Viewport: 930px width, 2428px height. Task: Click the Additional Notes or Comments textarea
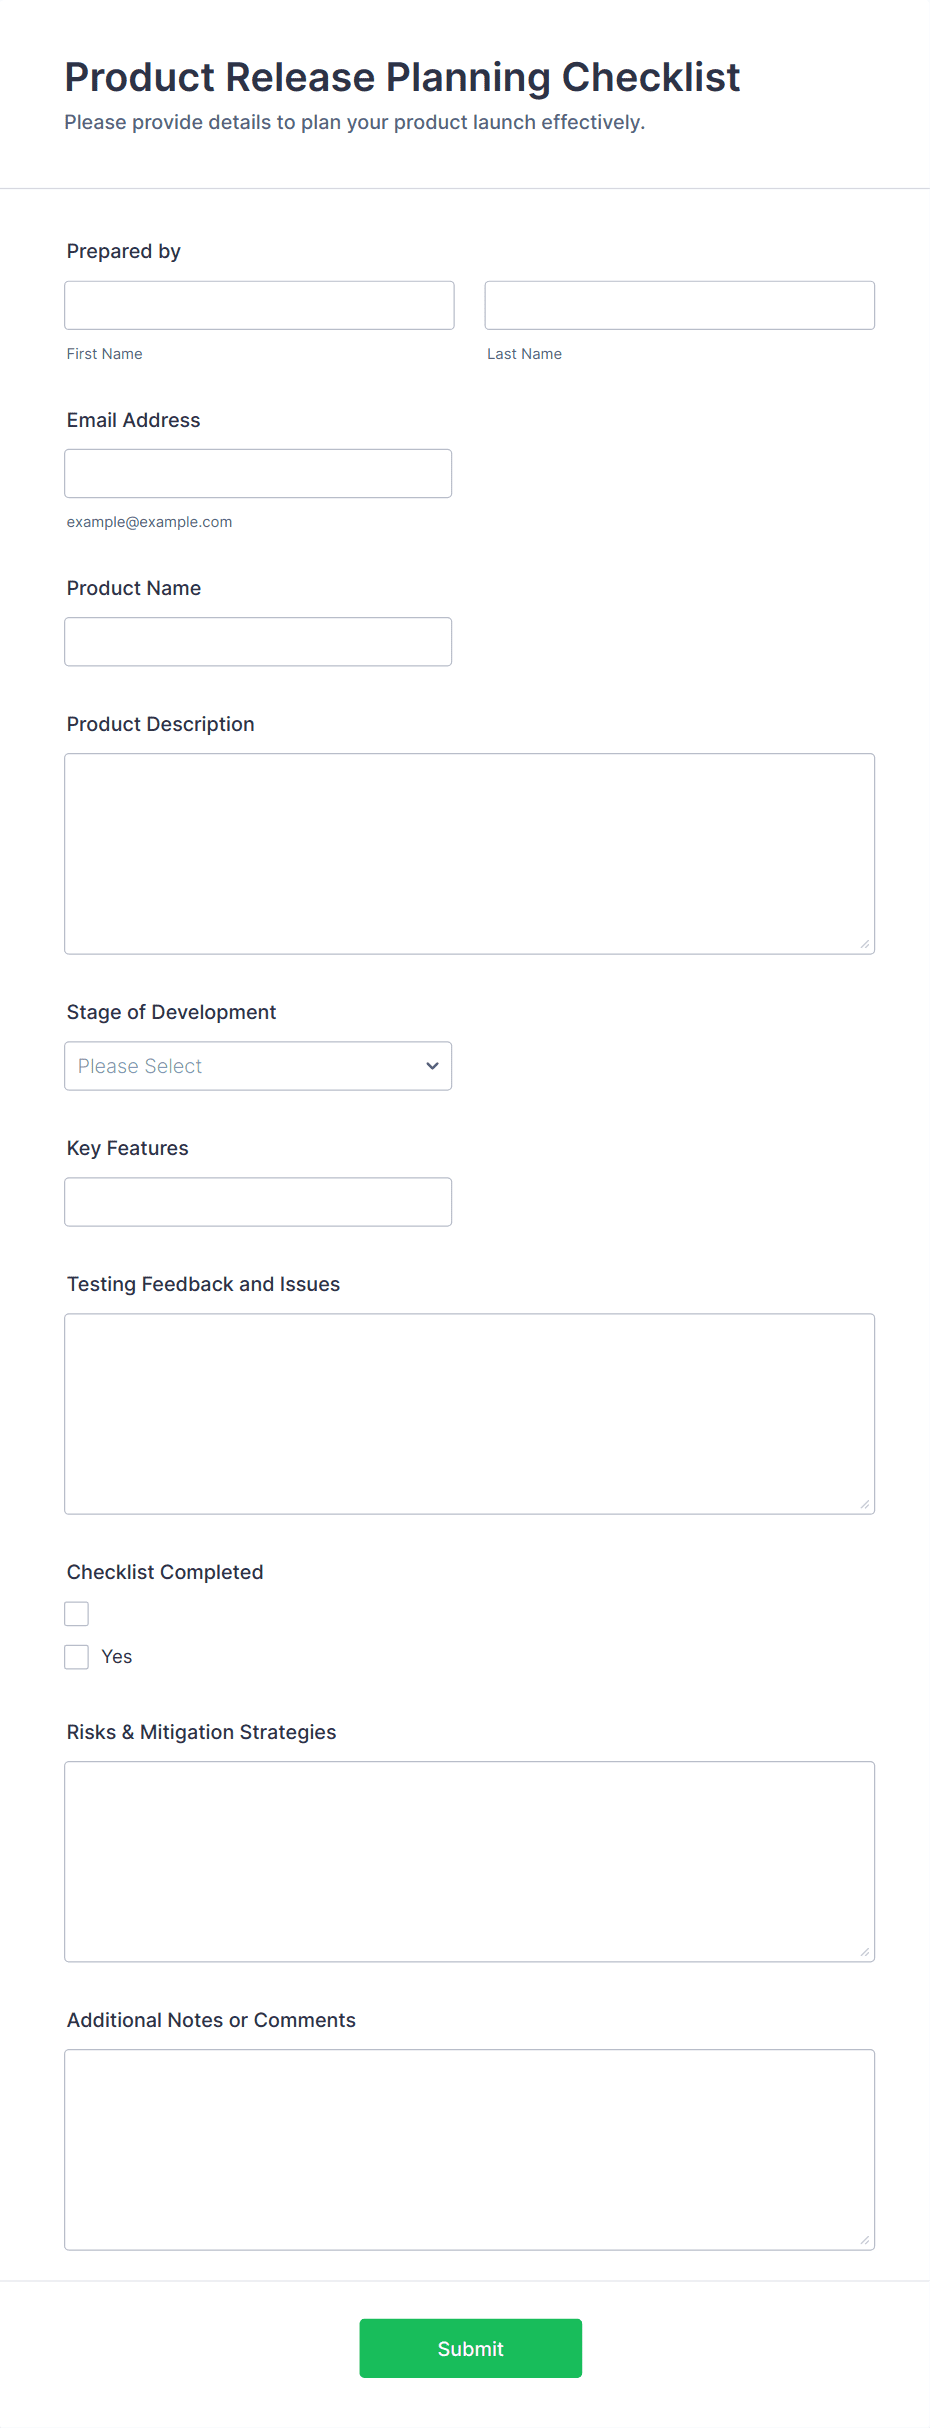point(469,2149)
